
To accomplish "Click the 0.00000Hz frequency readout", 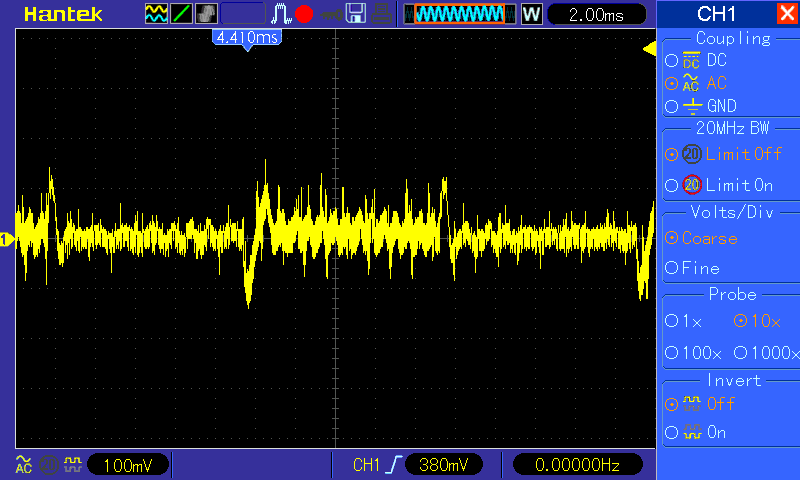I will (577, 465).
